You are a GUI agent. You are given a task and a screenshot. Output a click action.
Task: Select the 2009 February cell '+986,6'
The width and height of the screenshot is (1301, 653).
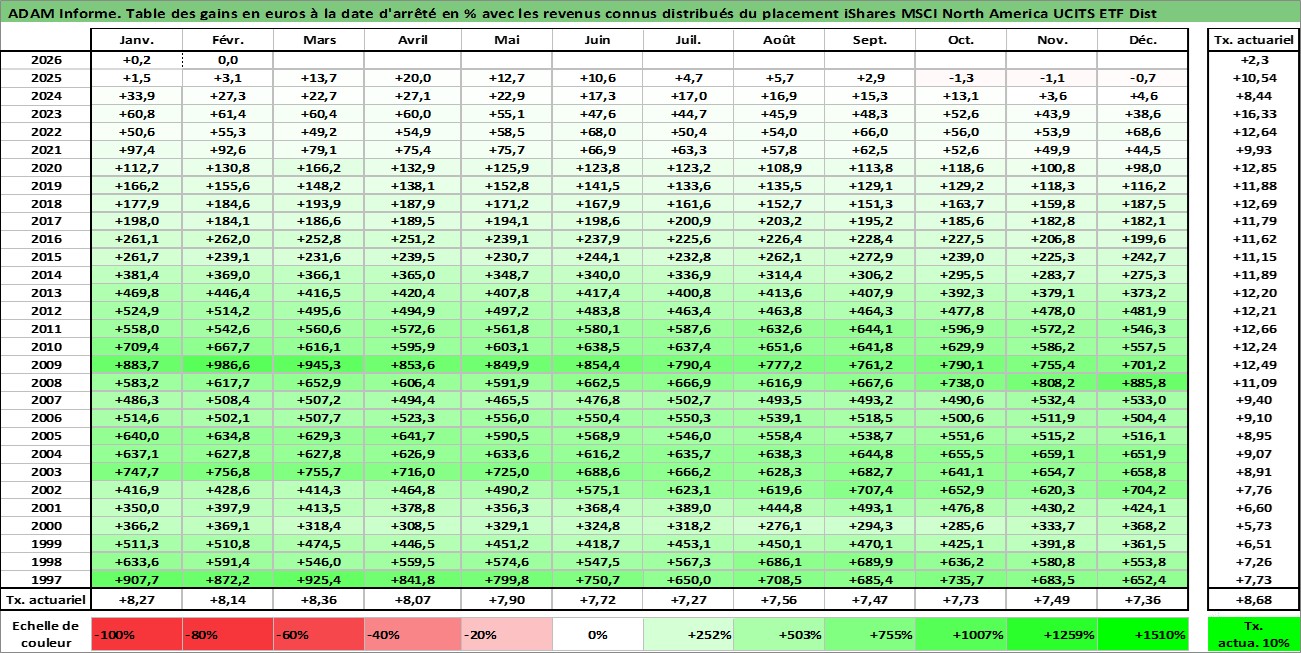click(x=228, y=365)
